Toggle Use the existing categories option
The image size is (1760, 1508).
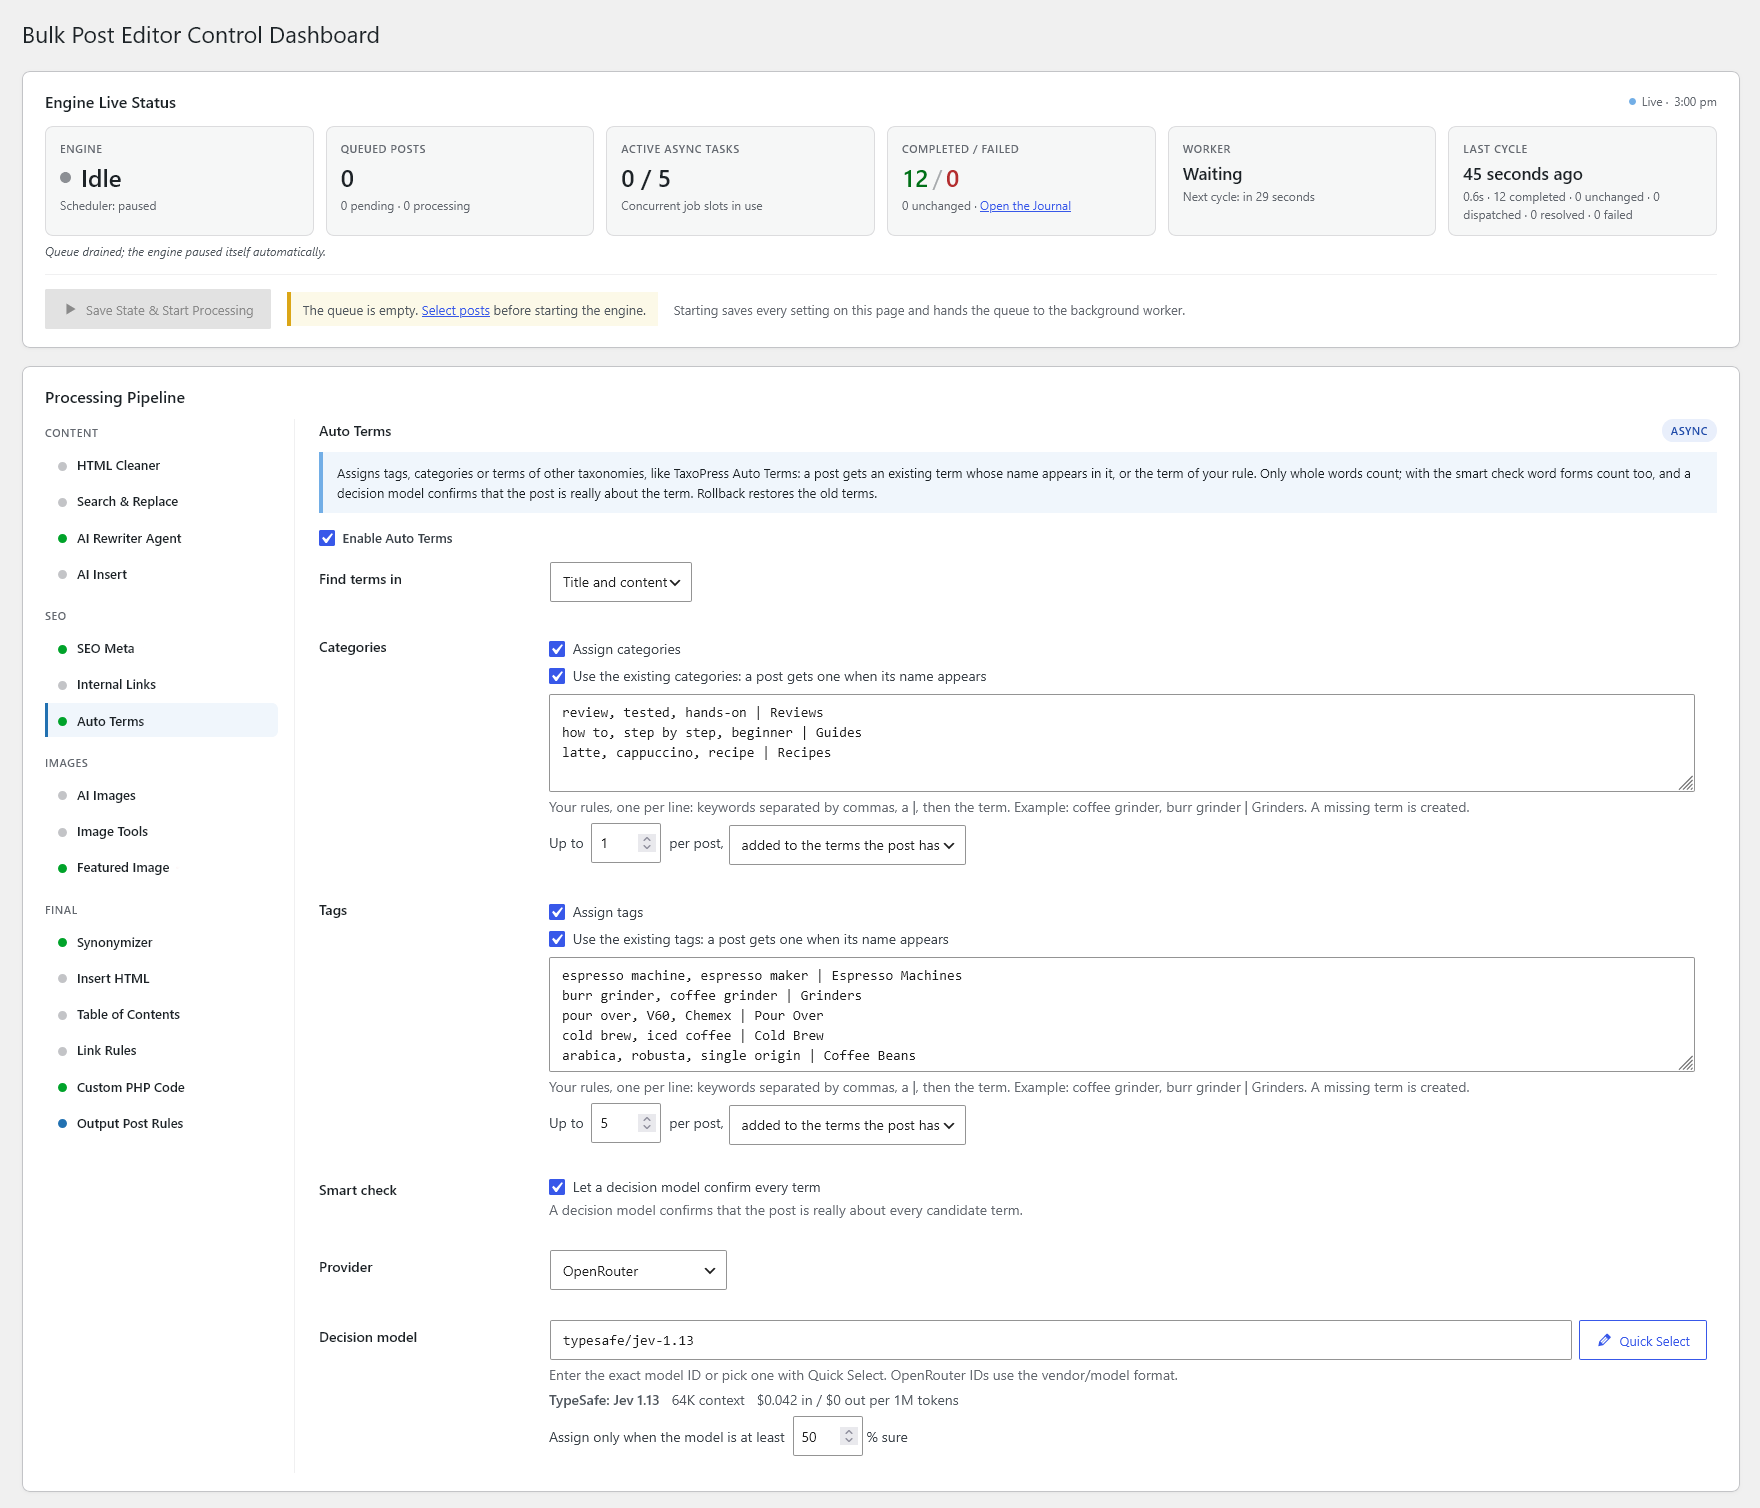[x=557, y=676]
